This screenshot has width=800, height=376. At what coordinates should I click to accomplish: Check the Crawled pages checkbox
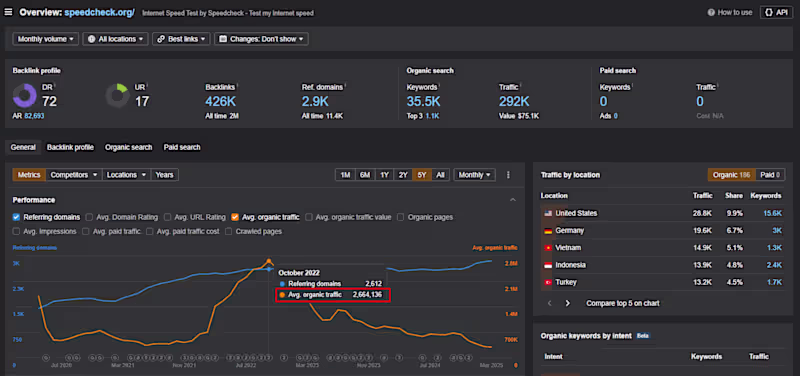pyautogui.click(x=229, y=232)
